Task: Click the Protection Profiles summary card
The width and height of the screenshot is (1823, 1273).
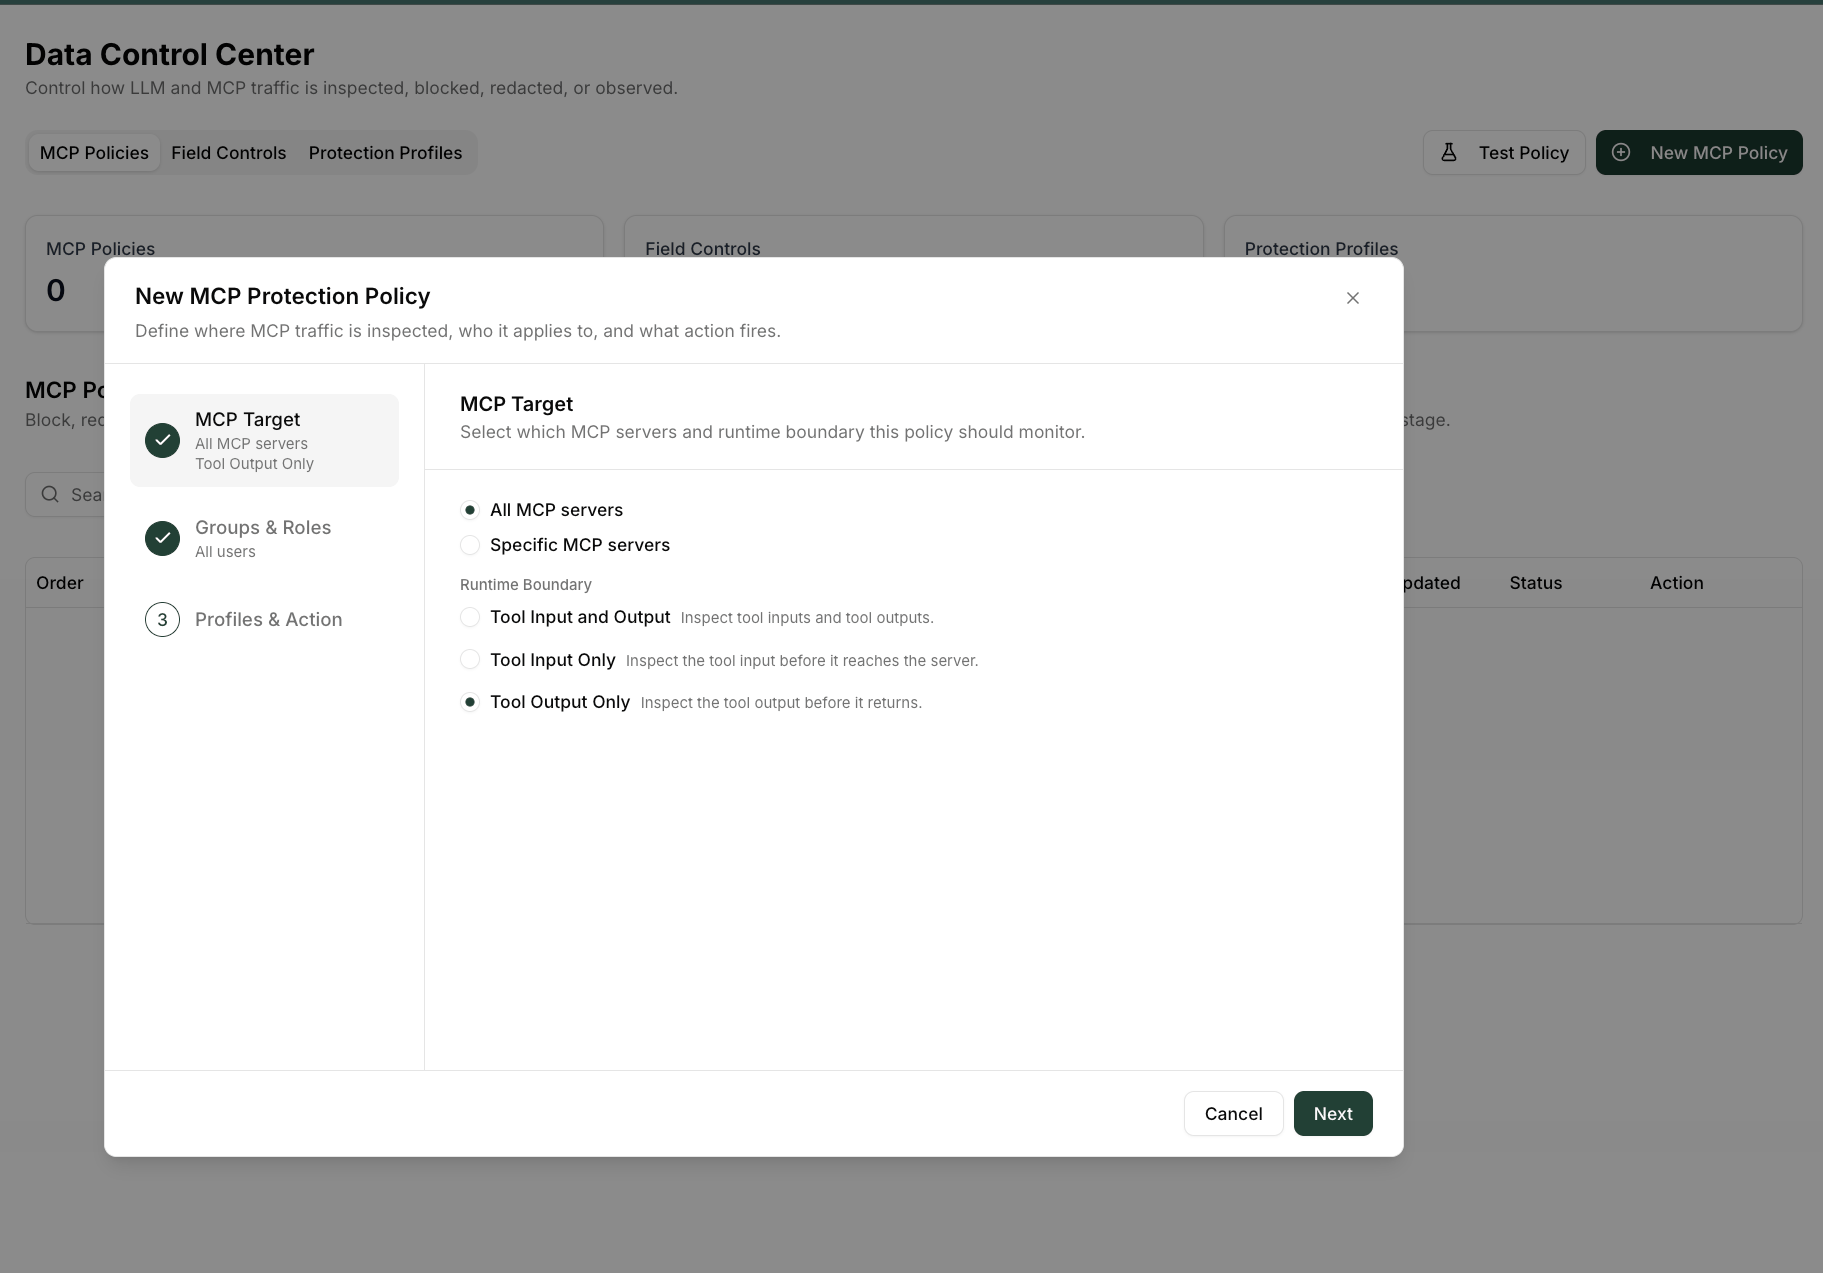Action: coord(1513,273)
